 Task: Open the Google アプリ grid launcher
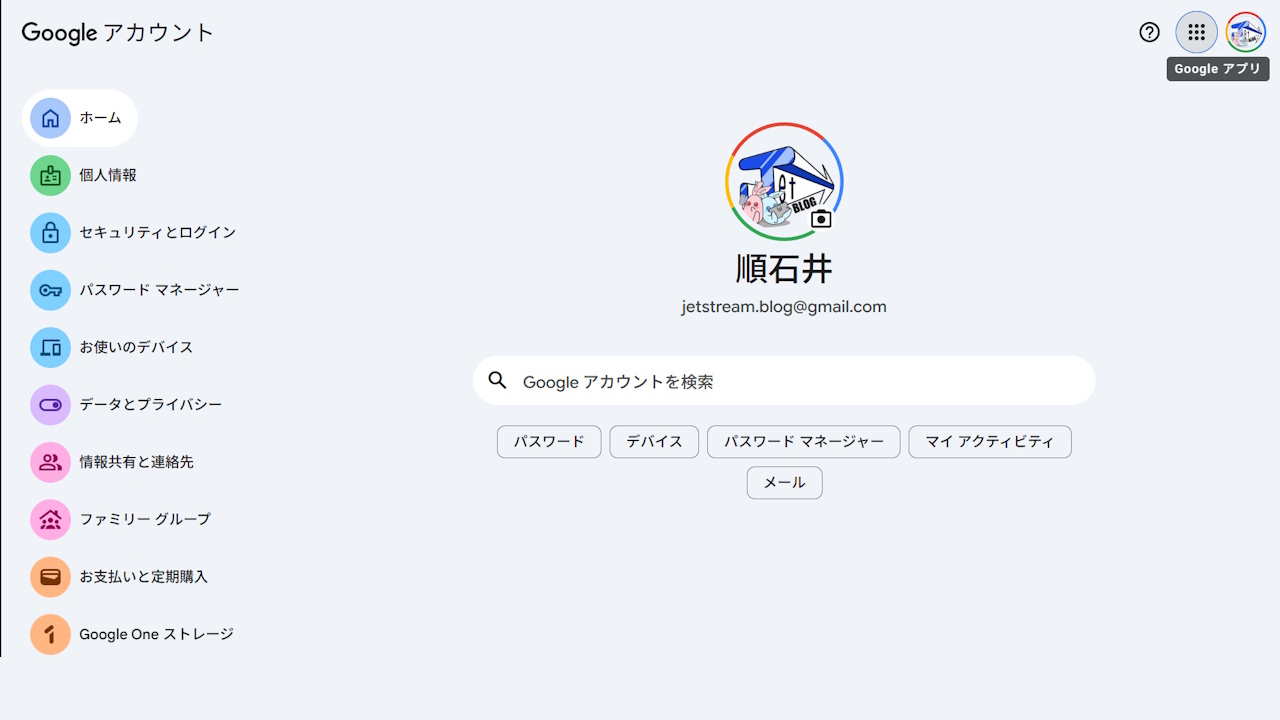1196,31
